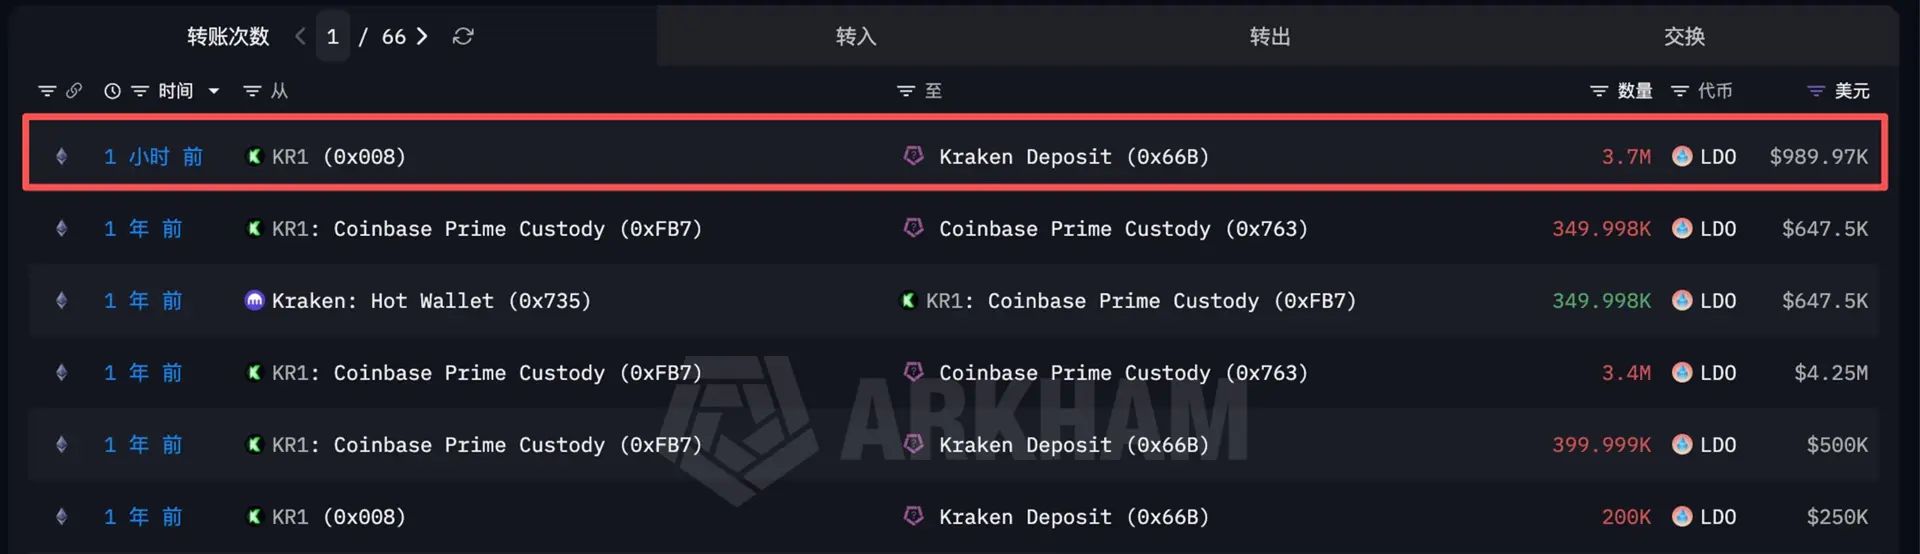Switch to the 转出 tab

point(1270,37)
